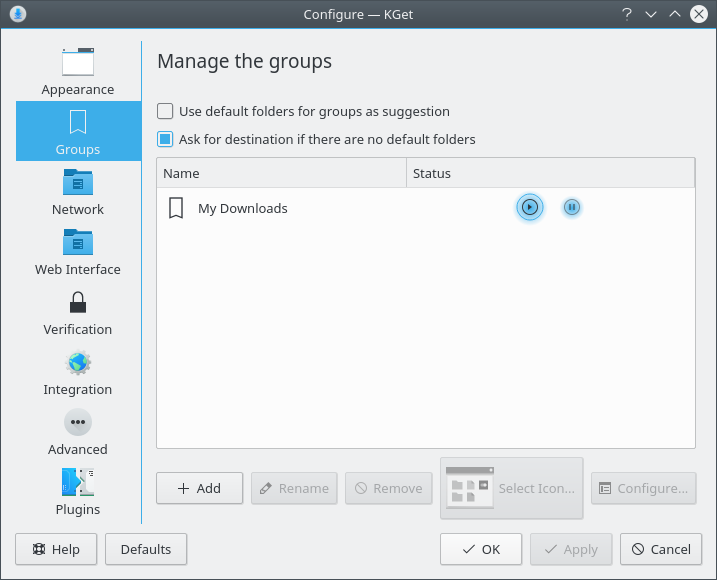The image size is (717, 580).
Task: Restore settings with Defaults button
Action: click(x=145, y=549)
